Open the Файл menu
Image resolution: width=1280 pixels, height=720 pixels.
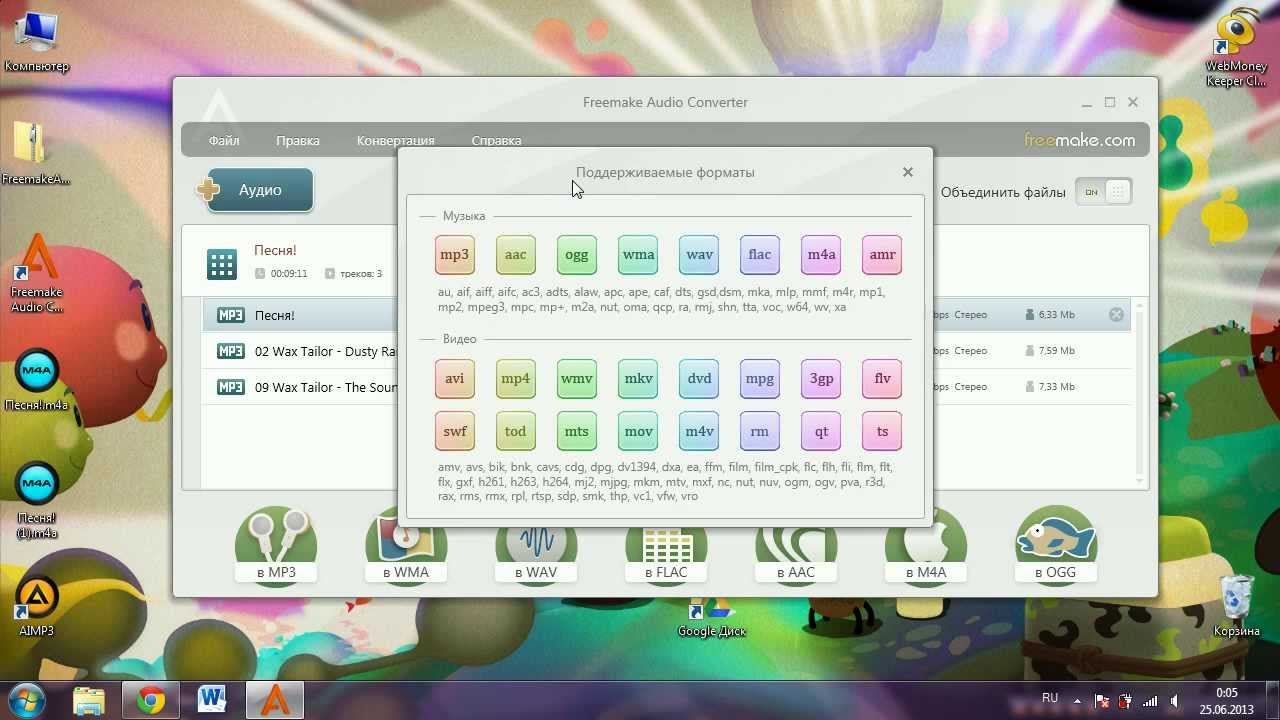tap(224, 141)
